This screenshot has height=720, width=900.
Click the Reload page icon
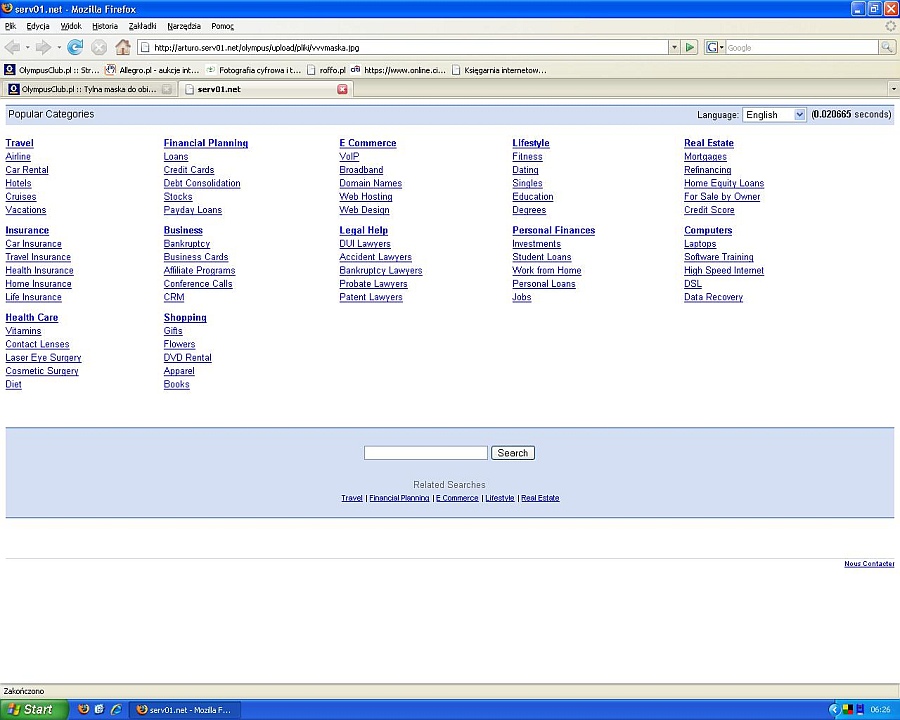pos(75,47)
